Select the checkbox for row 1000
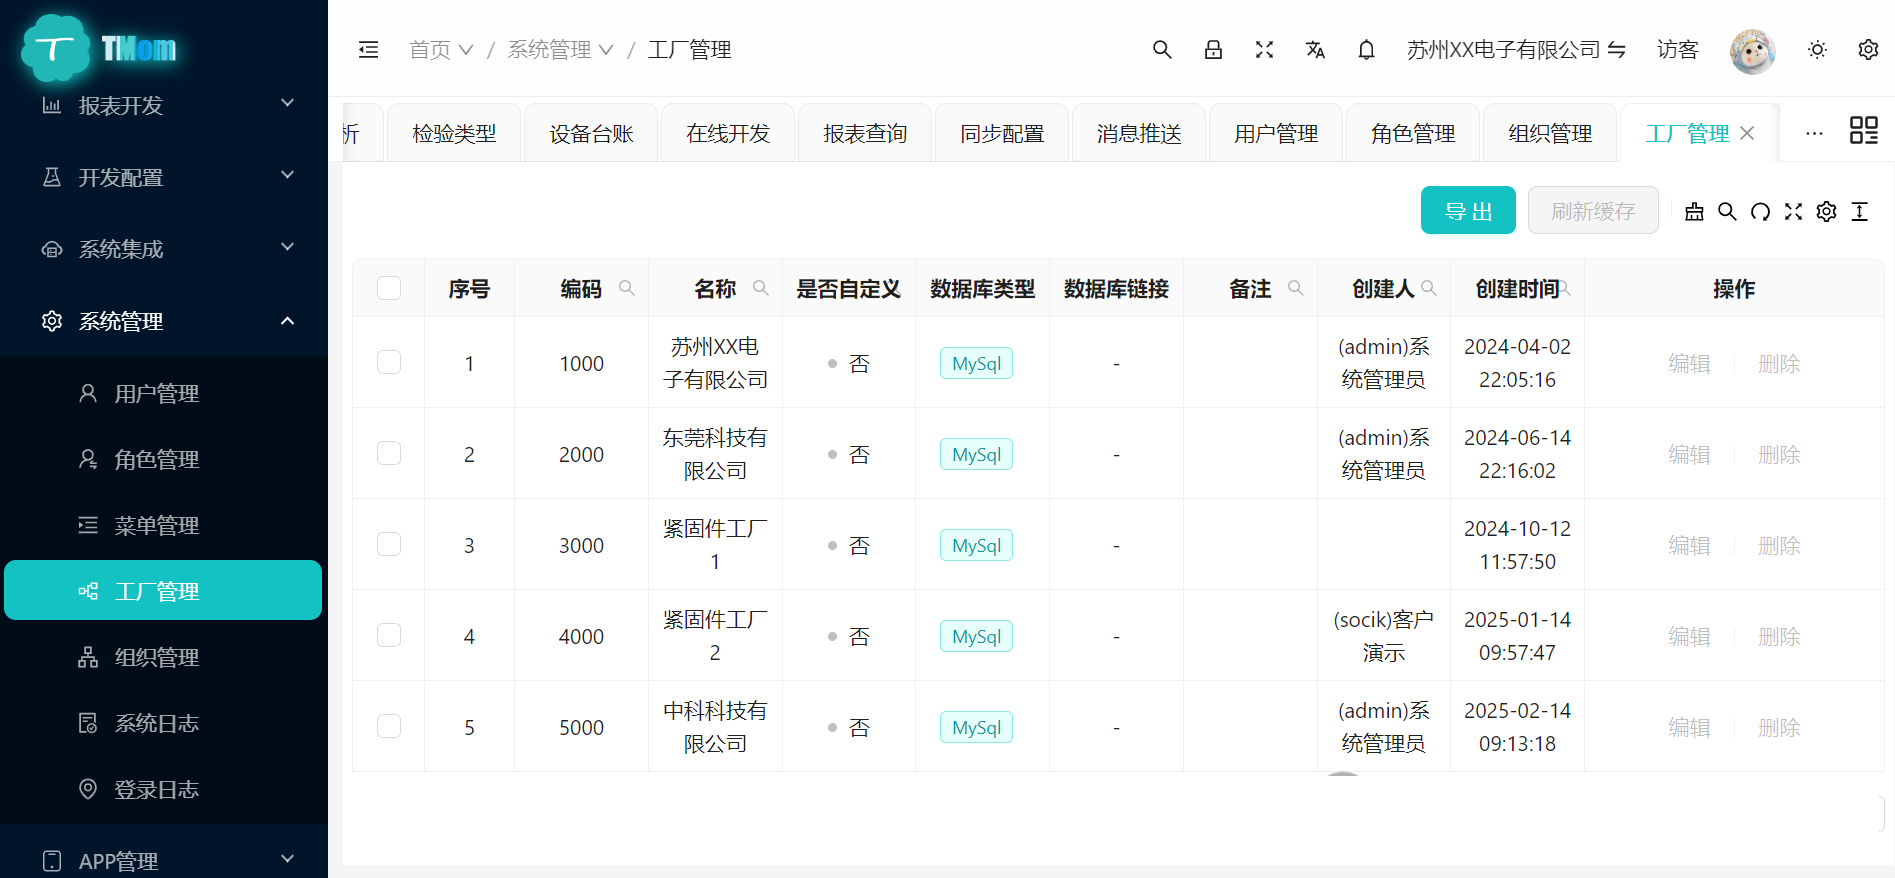 [389, 363]
